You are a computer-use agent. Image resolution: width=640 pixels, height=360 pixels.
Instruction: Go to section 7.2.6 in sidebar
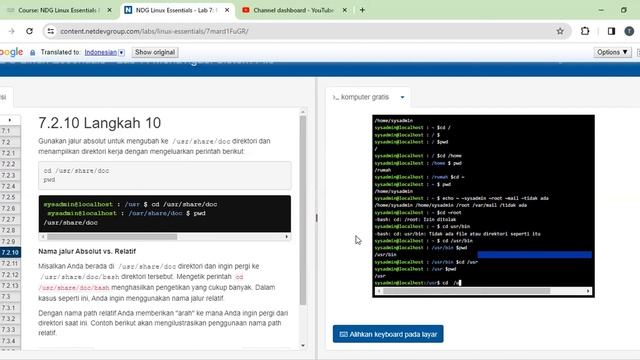tap(10, 208)
